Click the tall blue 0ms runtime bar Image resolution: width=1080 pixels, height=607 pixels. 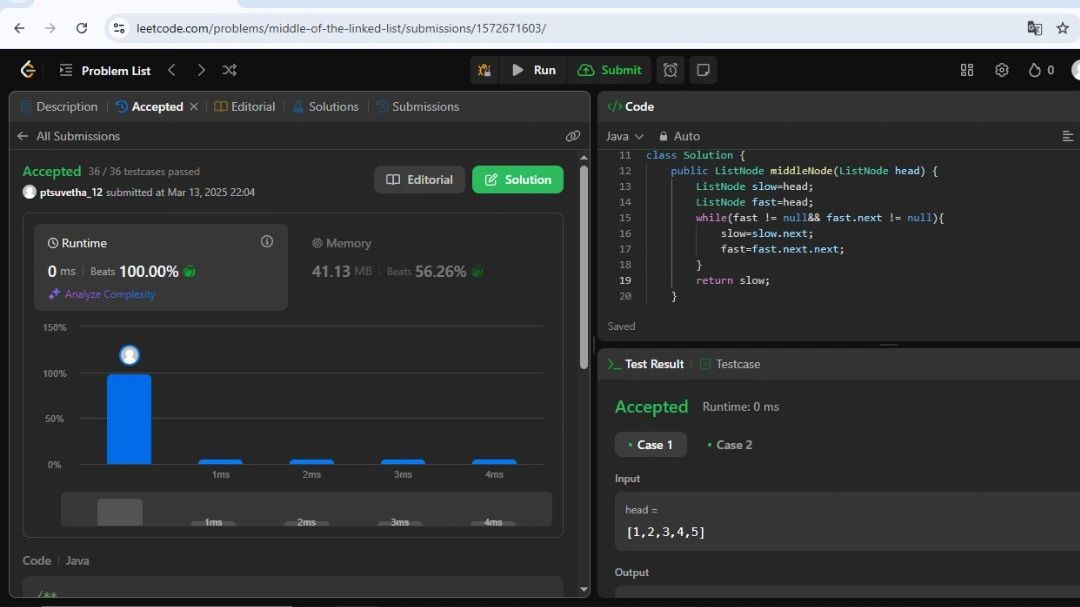129,419
